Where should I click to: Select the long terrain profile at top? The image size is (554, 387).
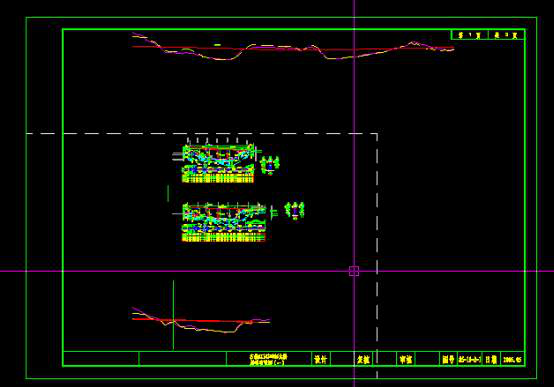point(293,47)
